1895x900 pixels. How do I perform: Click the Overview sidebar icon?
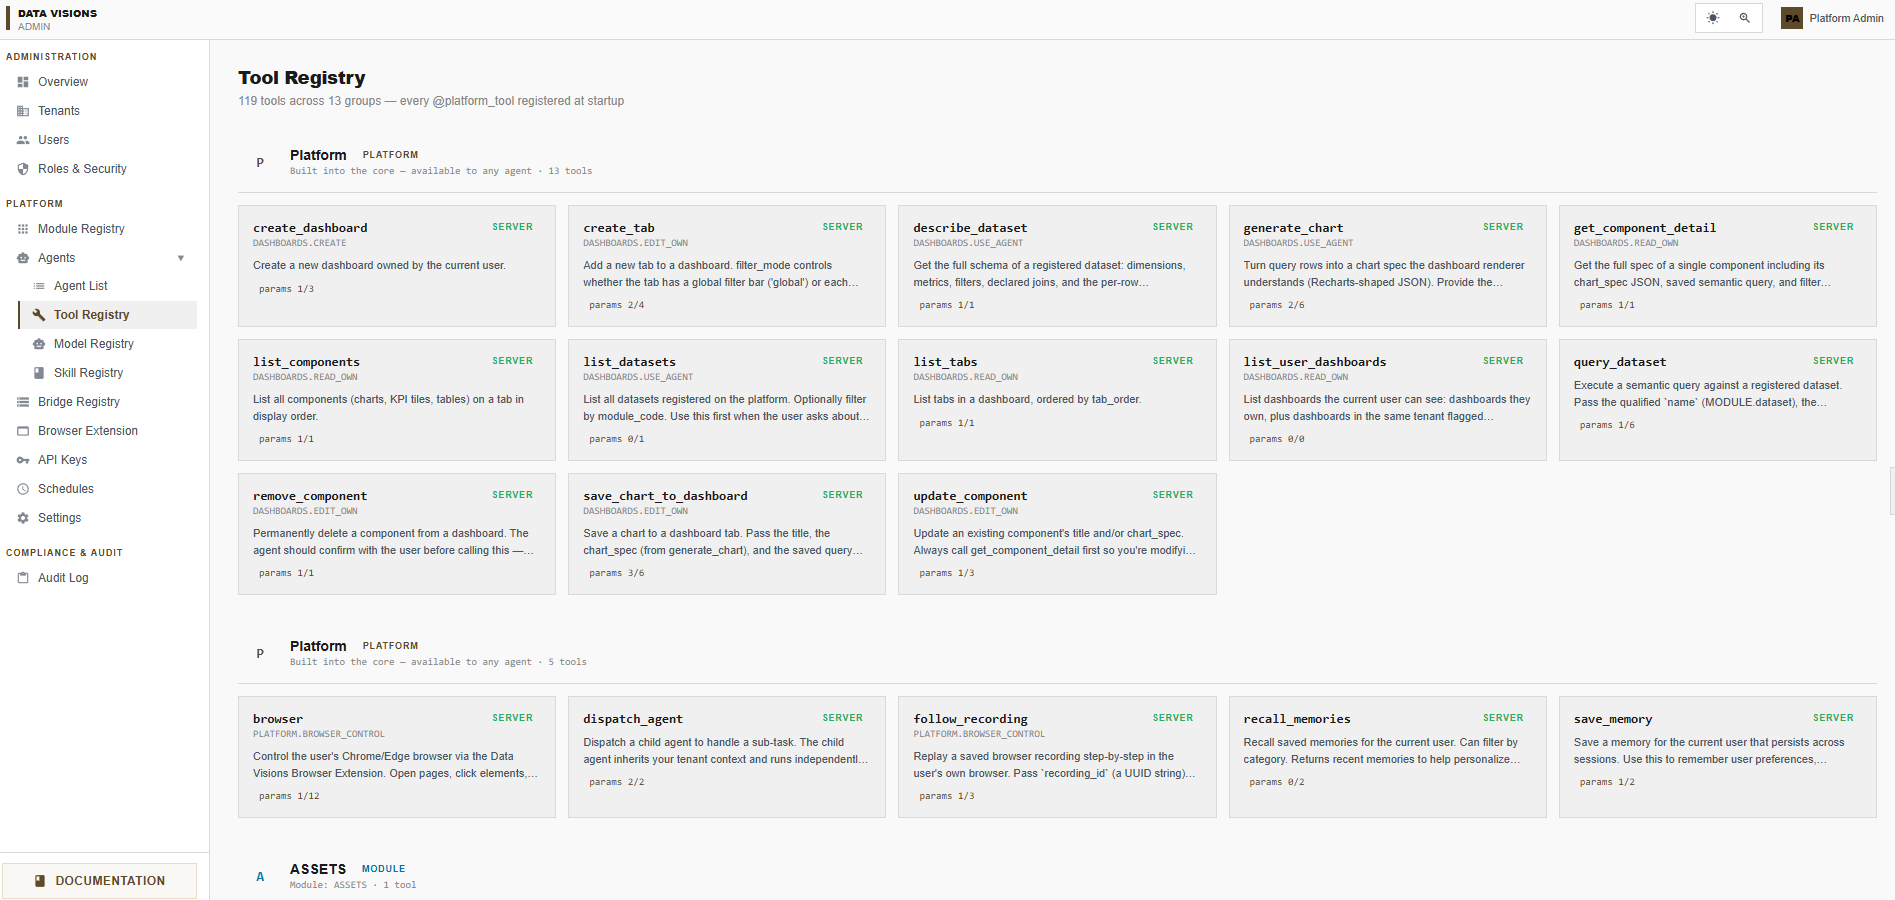click(x=23, y=82)
